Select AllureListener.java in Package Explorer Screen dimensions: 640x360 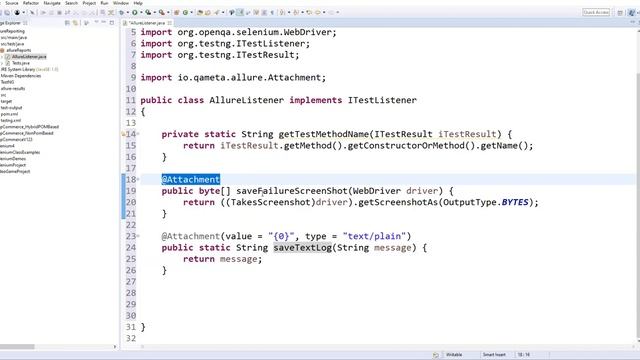point(29,57)
